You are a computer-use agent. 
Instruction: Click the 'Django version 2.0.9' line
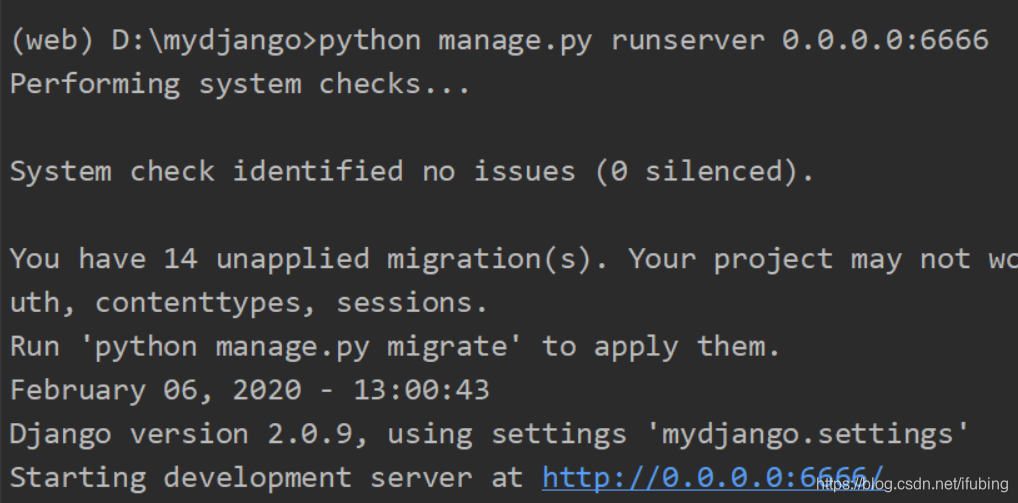pyautogui.click(x=489, y=434)
